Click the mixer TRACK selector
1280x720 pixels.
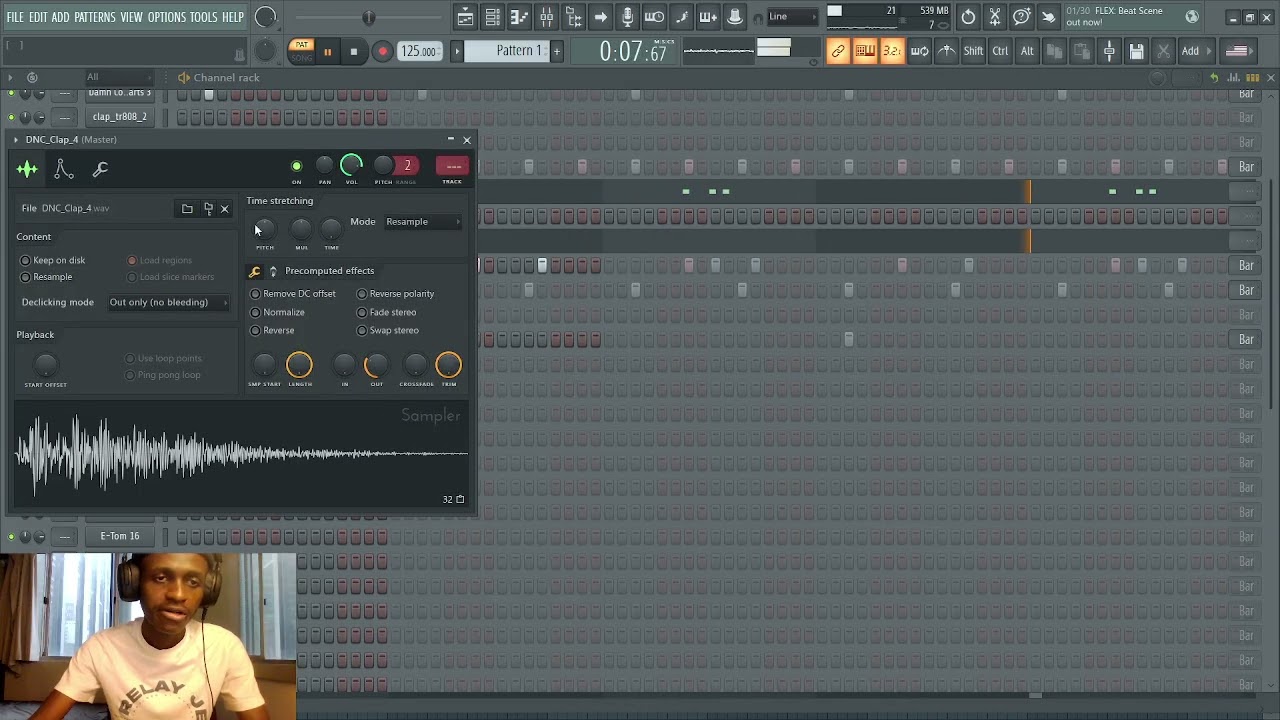click(x=453, y=166)
